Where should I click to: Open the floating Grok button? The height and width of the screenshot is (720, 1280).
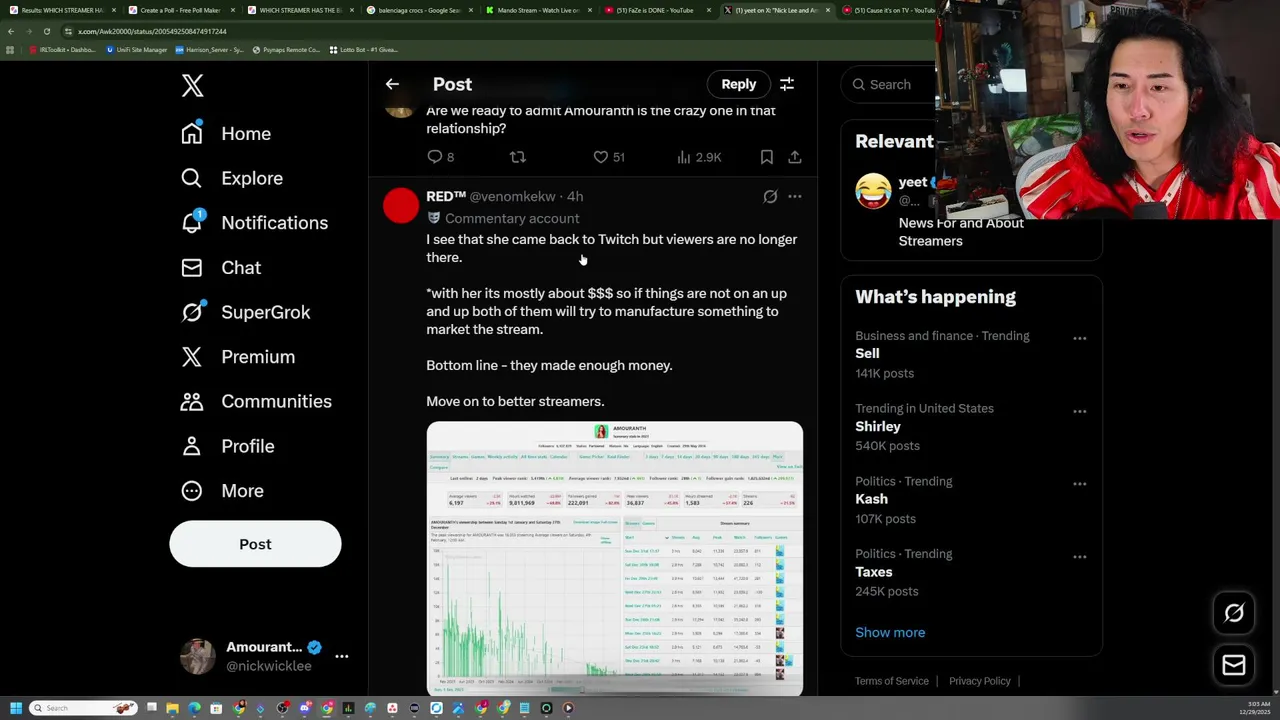(1233, 613)
